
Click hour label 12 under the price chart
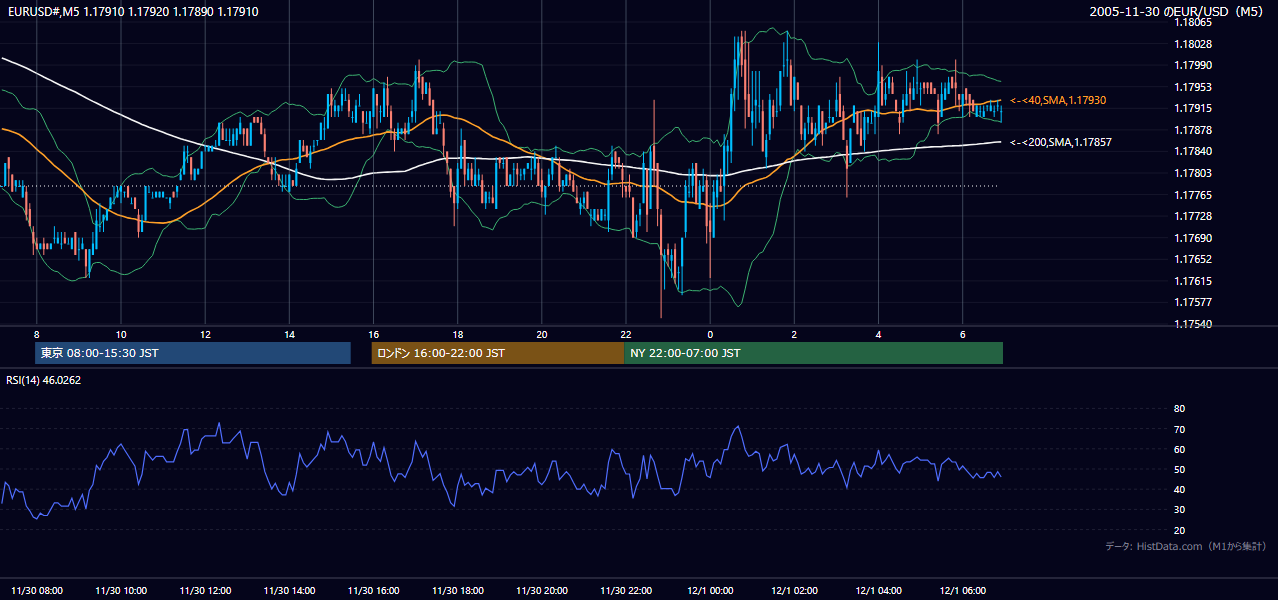(204, 334)
